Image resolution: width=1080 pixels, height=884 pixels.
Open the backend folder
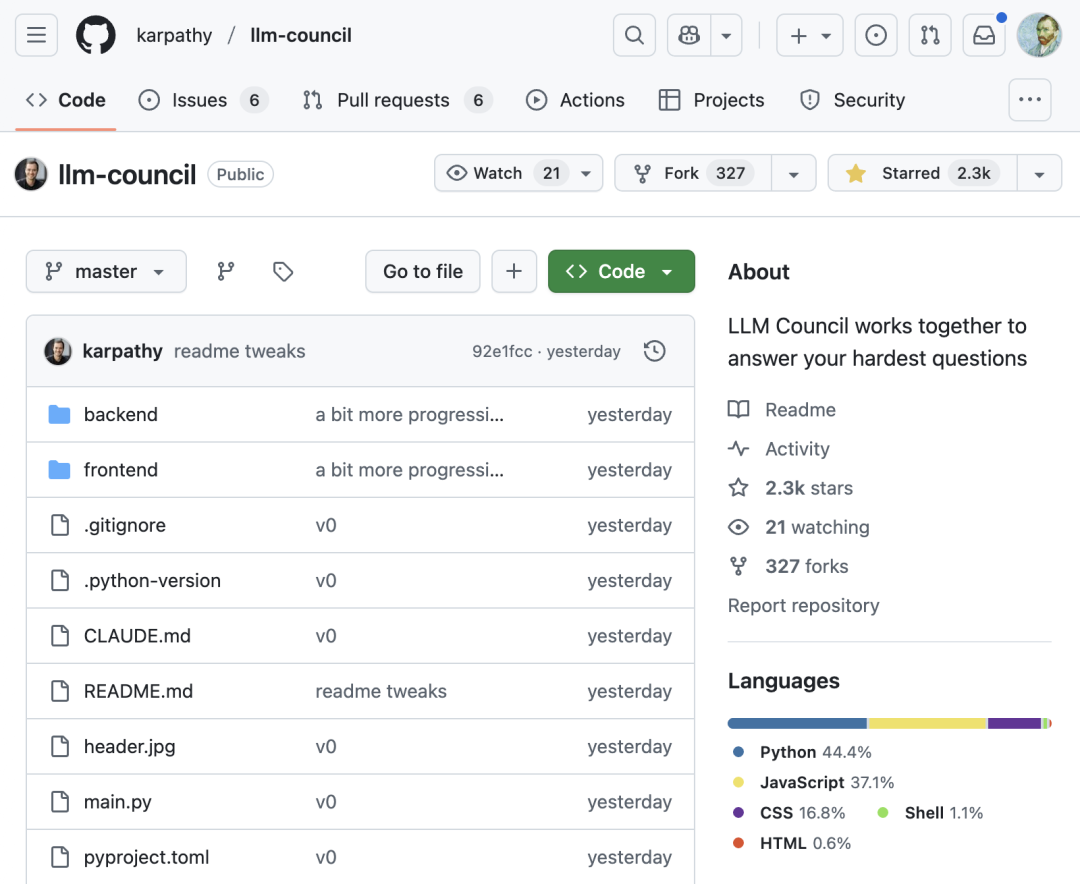tap(121, 415)
